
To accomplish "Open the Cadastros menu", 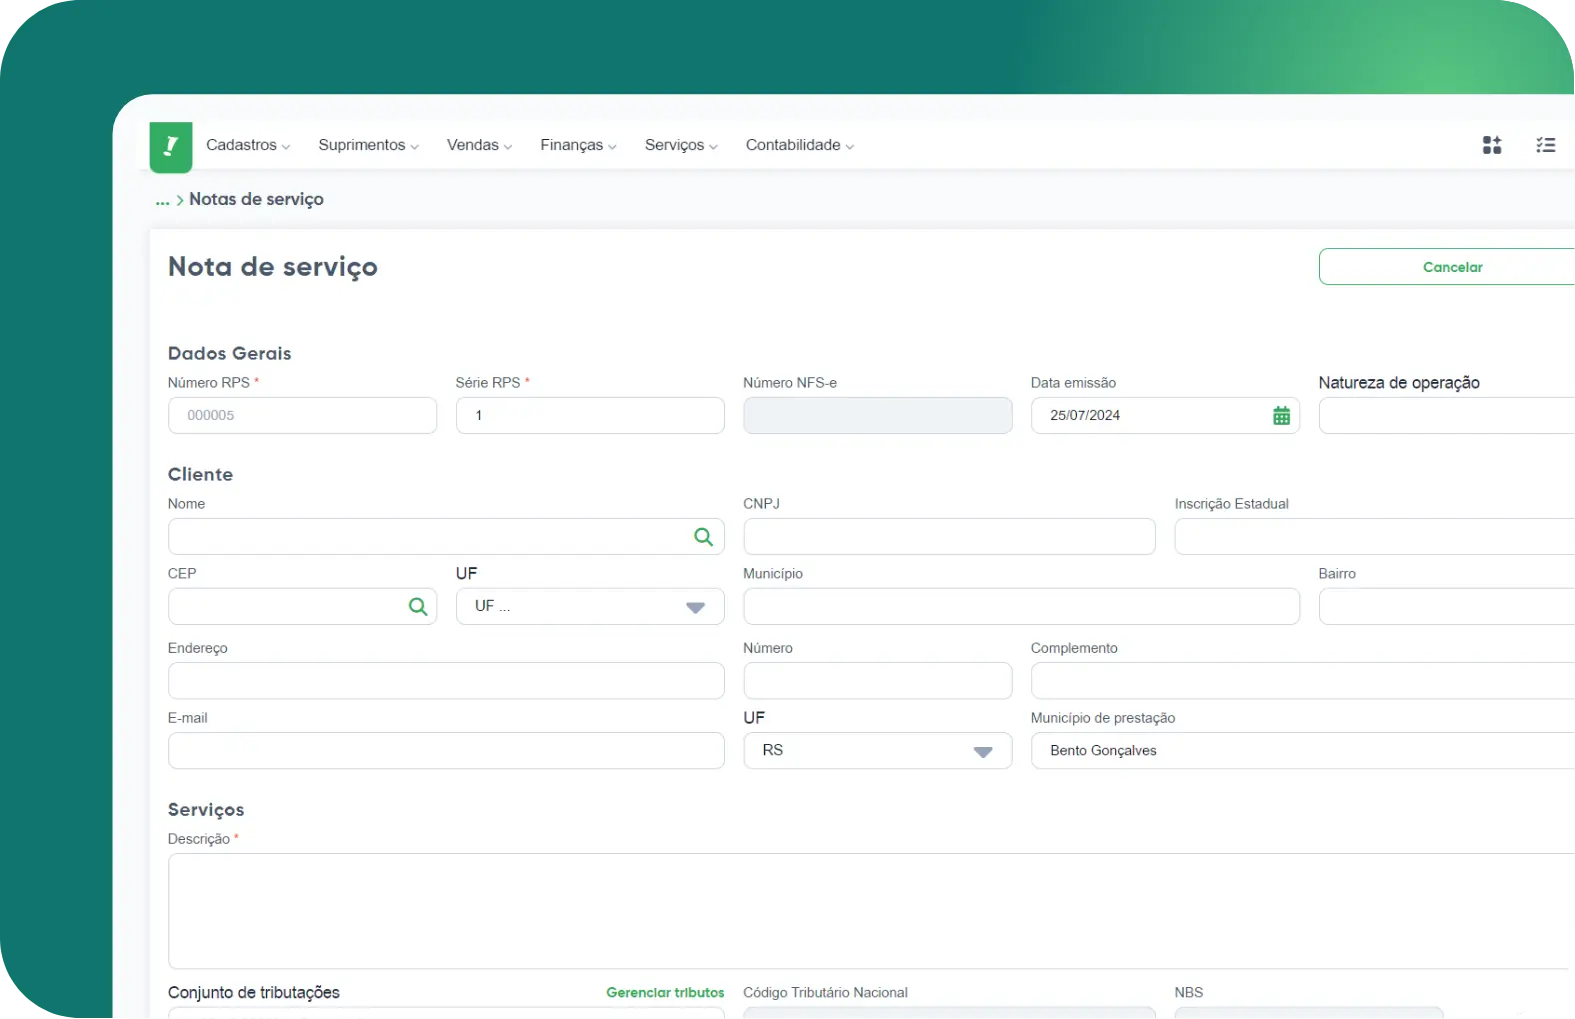I will 248,145.
